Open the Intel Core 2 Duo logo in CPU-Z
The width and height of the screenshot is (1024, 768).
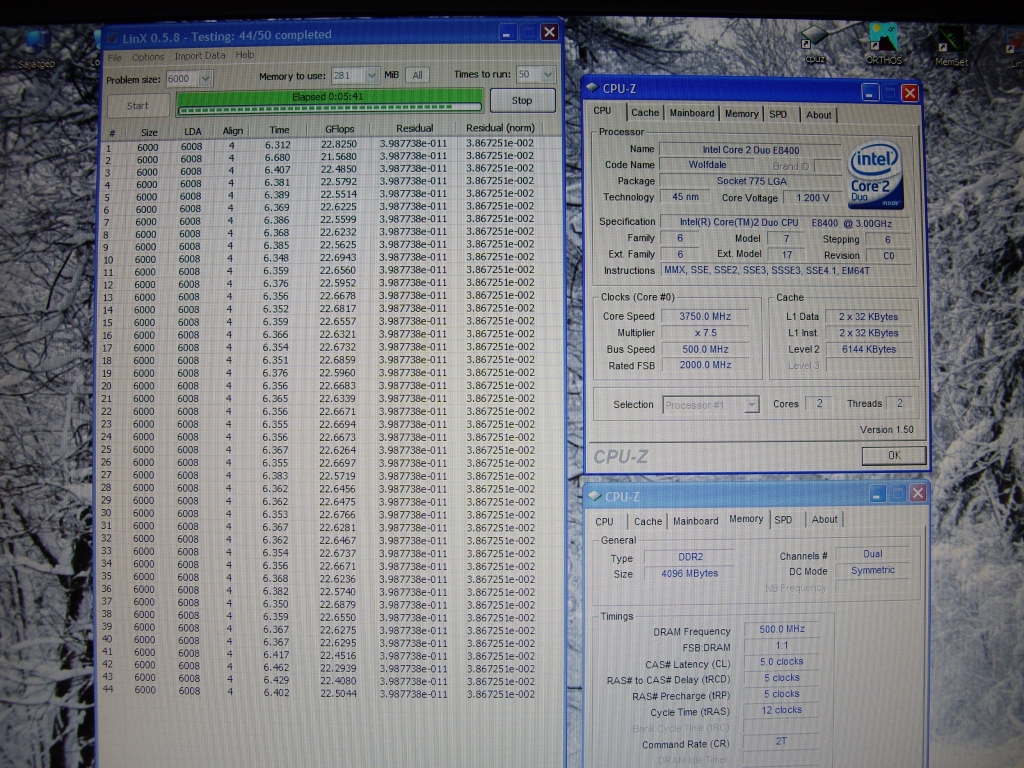point(876,176)
